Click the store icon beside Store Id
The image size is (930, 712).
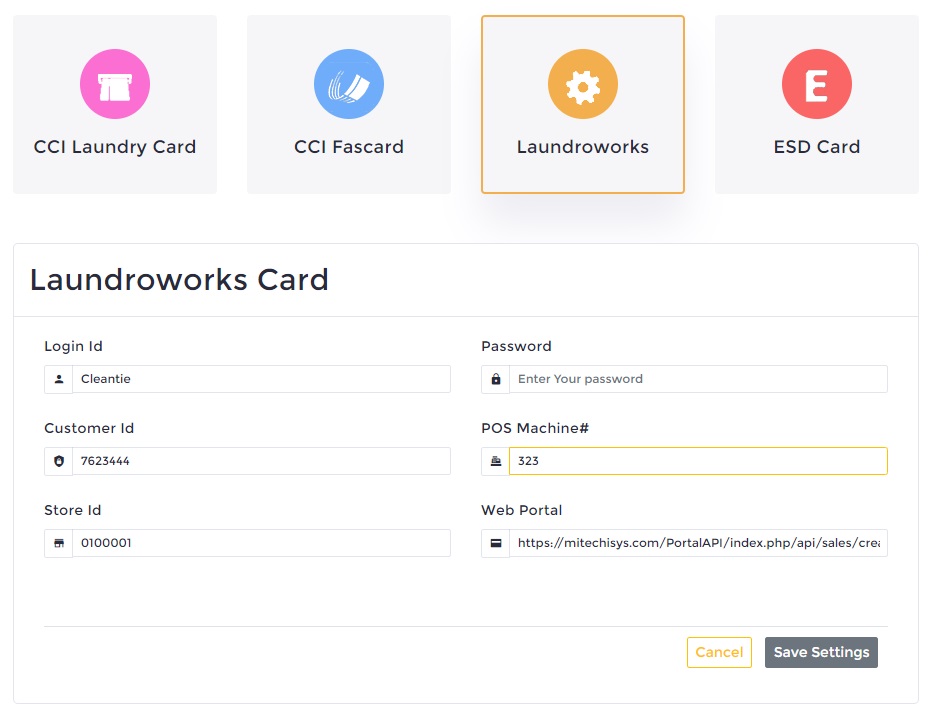tap(59, 543)
